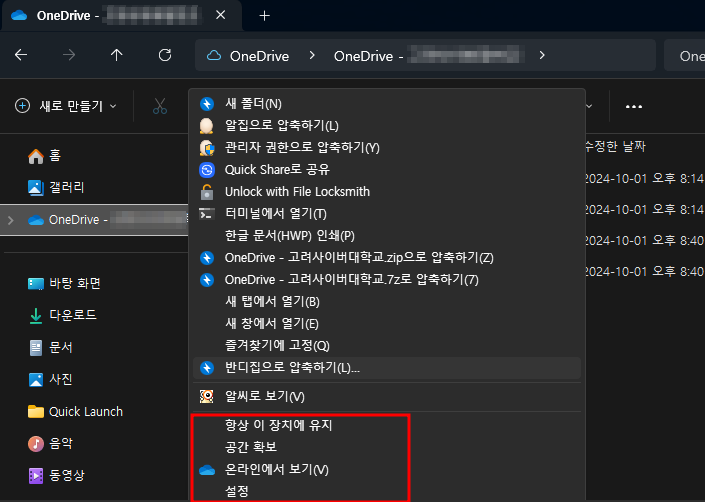Open the Quick Launch folder
Screen dimensions: 705x502
point(75,411)
